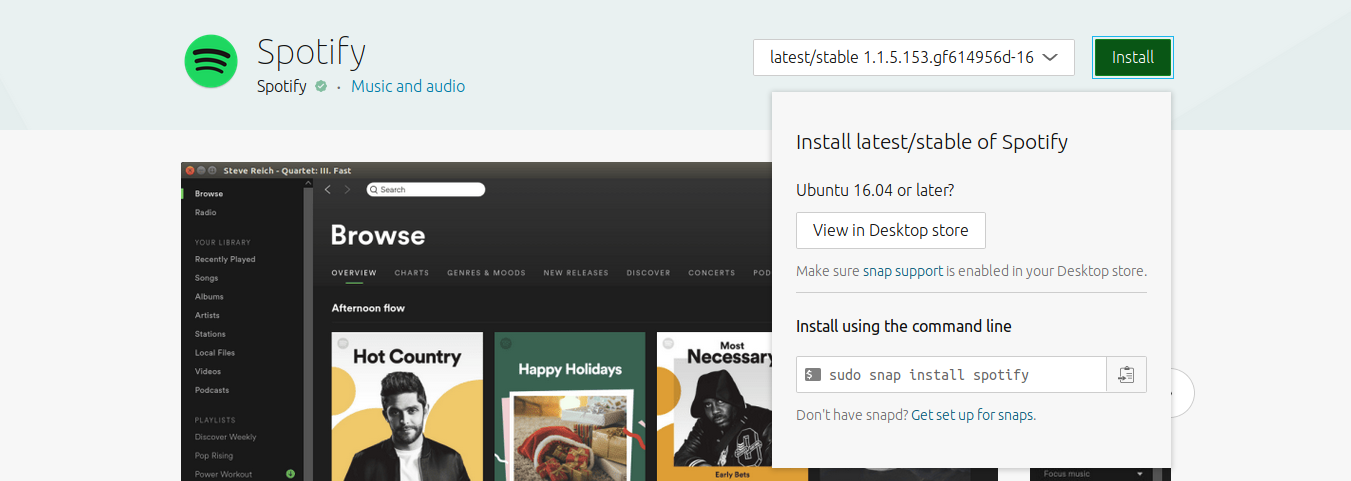Click the Afternoon flow section heading

tap(368, 308)
